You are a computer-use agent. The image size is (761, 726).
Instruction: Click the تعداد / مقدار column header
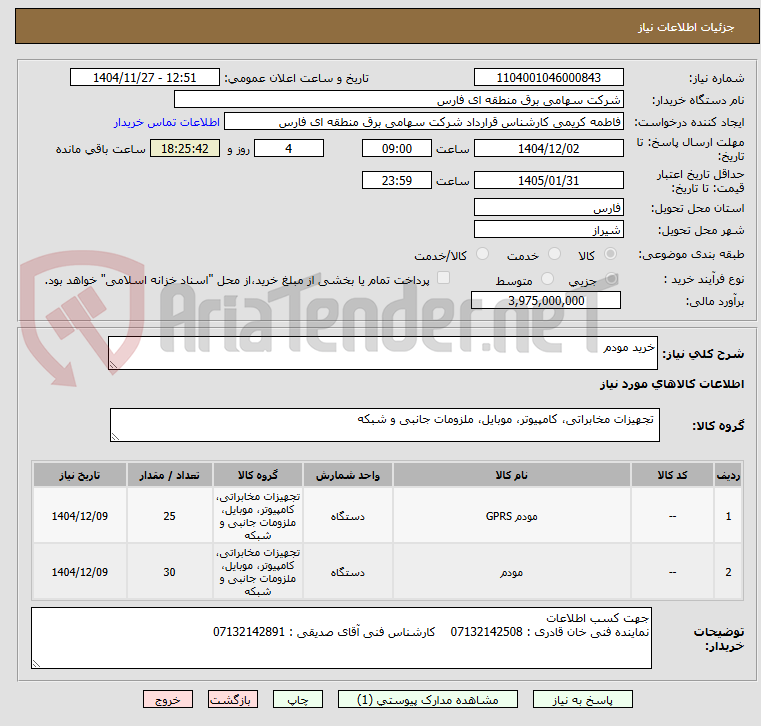169,475
